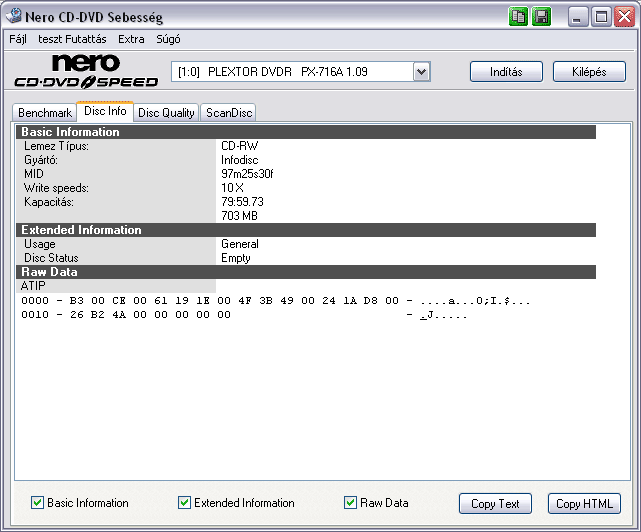Screen dimensions: 641x532
Task: Switch to the Benchmark tab
Action: pyautogui.click(x=45, y=112)
